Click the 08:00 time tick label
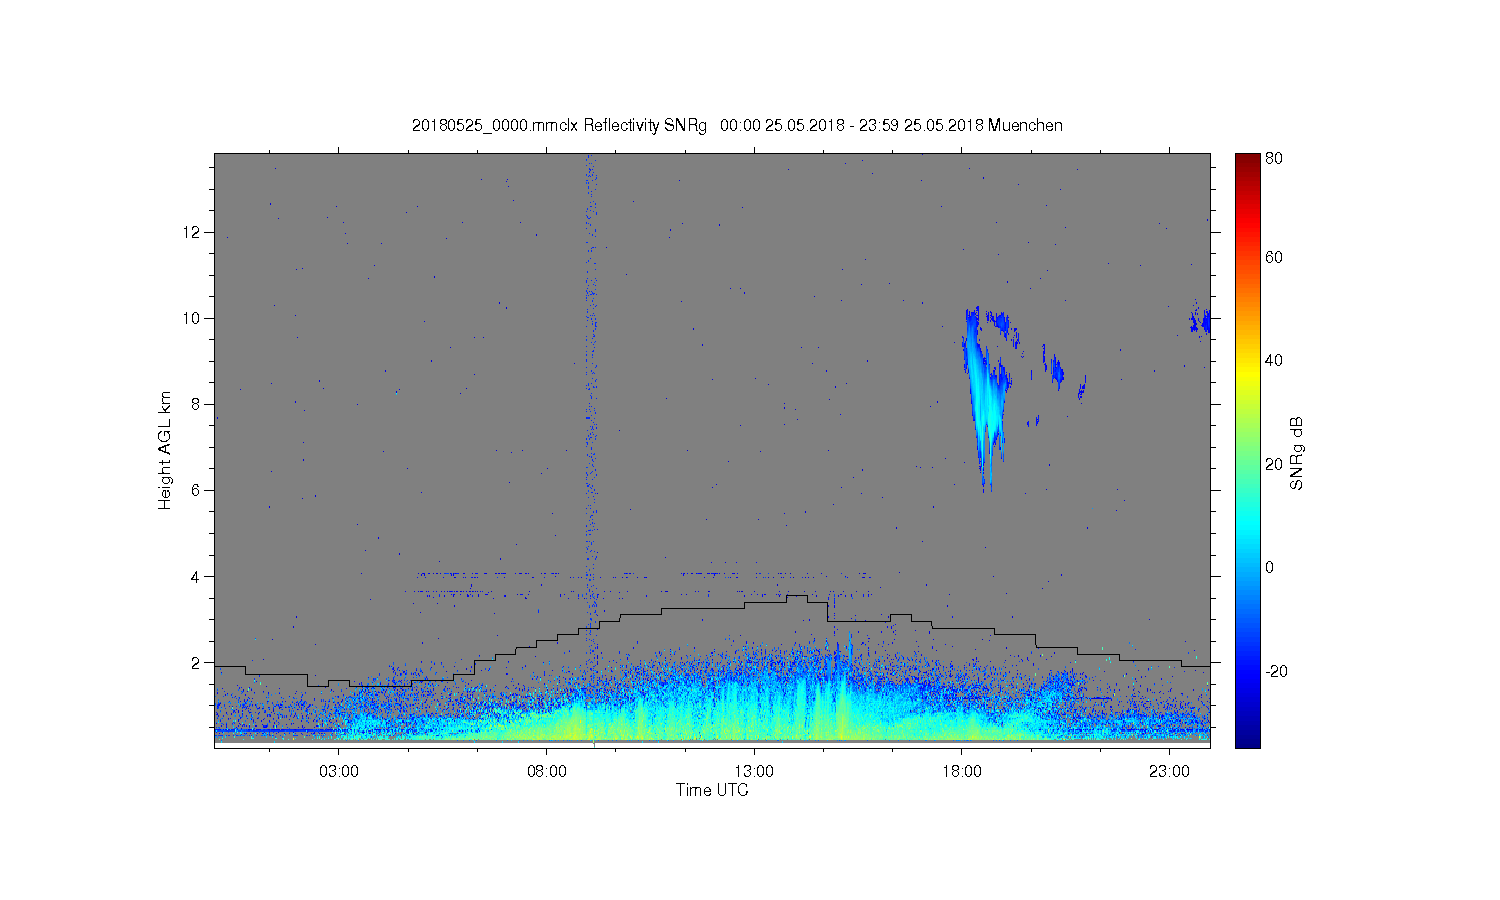Image resolution: width=1500 pixels, height=900 pixels. (x=547, y=772)
